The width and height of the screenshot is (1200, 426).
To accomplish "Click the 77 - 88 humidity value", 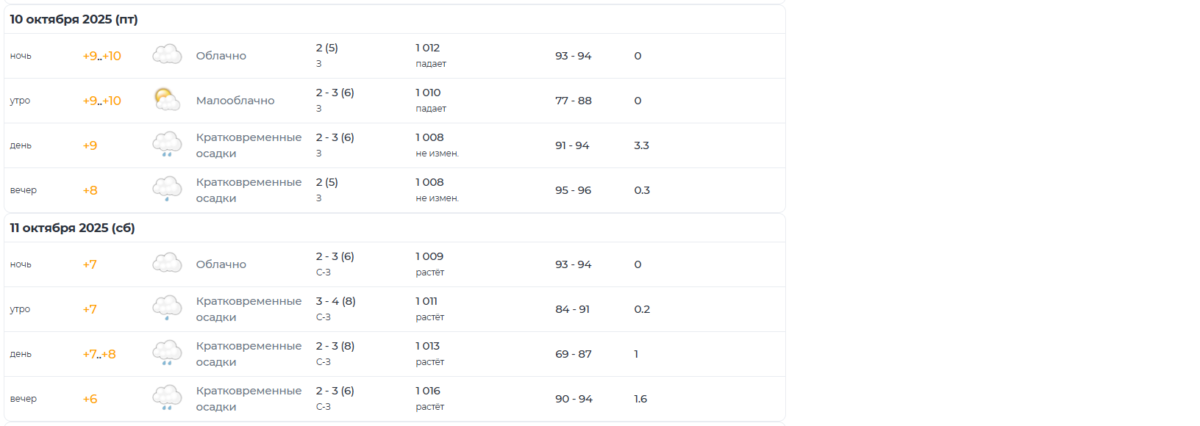I will tap(573, 100).
